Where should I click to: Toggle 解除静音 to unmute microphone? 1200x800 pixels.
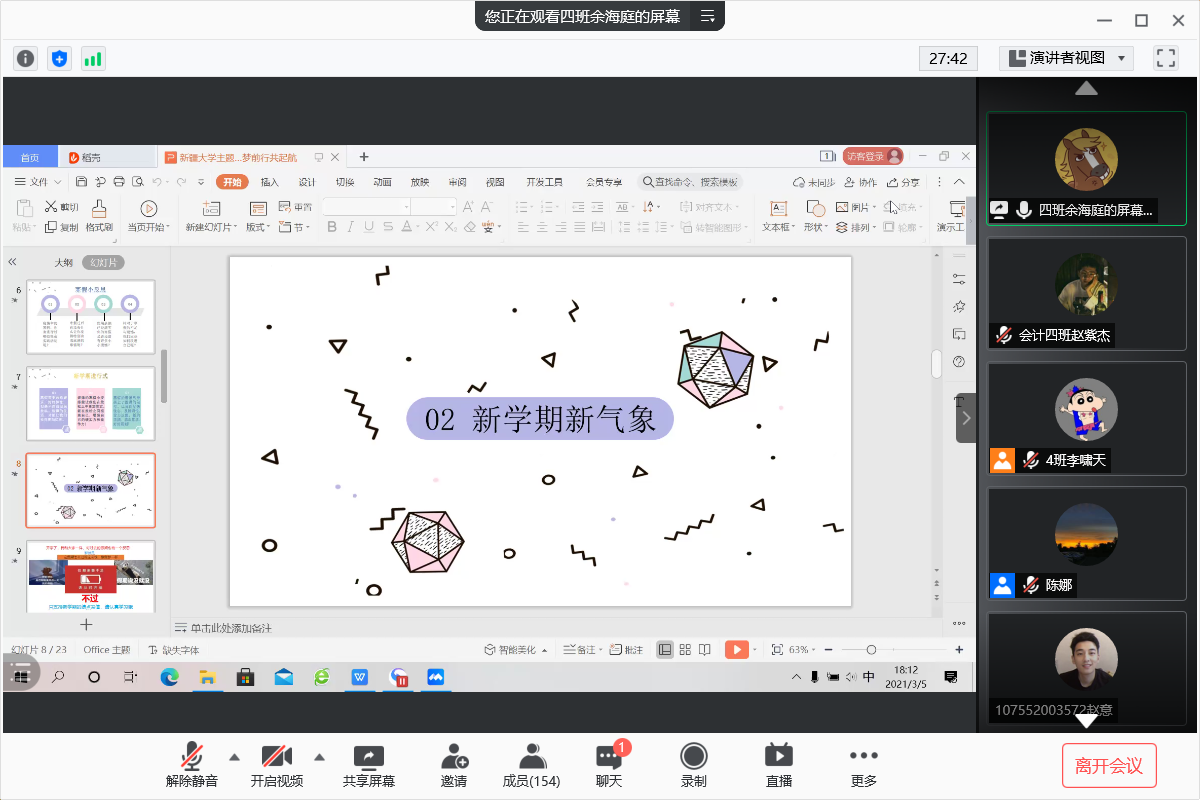tap(192, 765)
